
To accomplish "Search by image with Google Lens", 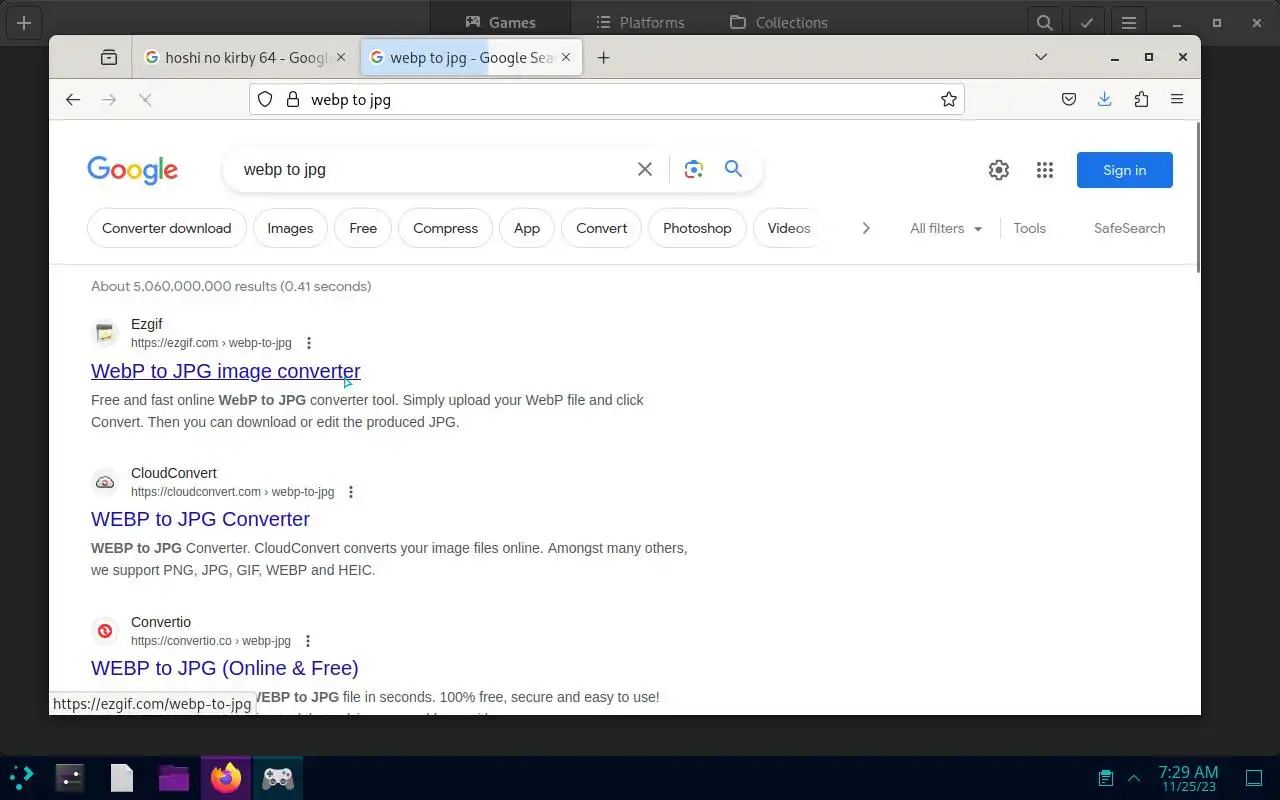I will click(694, 169).
